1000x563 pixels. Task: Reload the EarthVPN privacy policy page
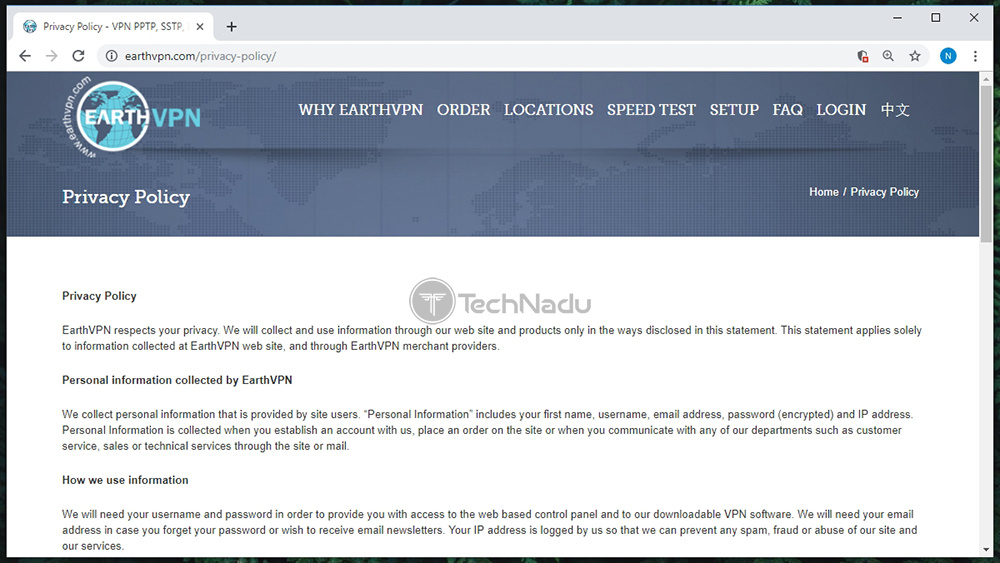tap(78, 56)
